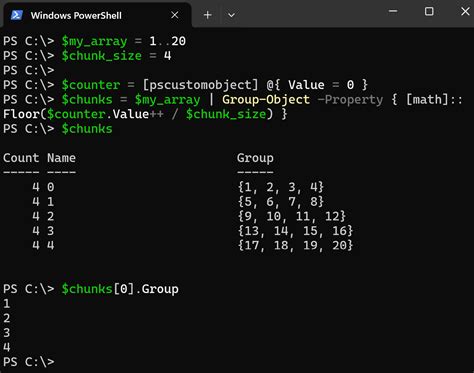Select the Windows PowerShell tab

(x=97, y=15)
